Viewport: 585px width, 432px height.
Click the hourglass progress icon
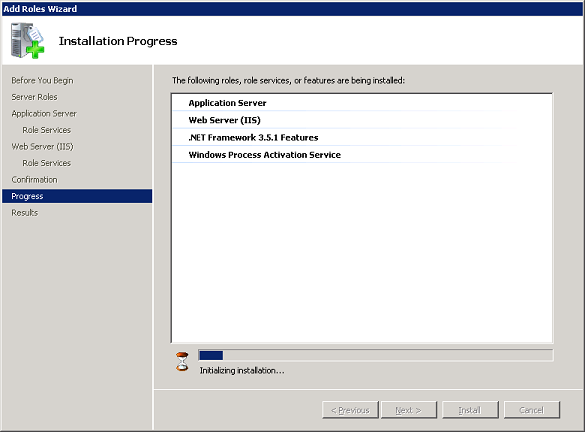pos(182,361)
